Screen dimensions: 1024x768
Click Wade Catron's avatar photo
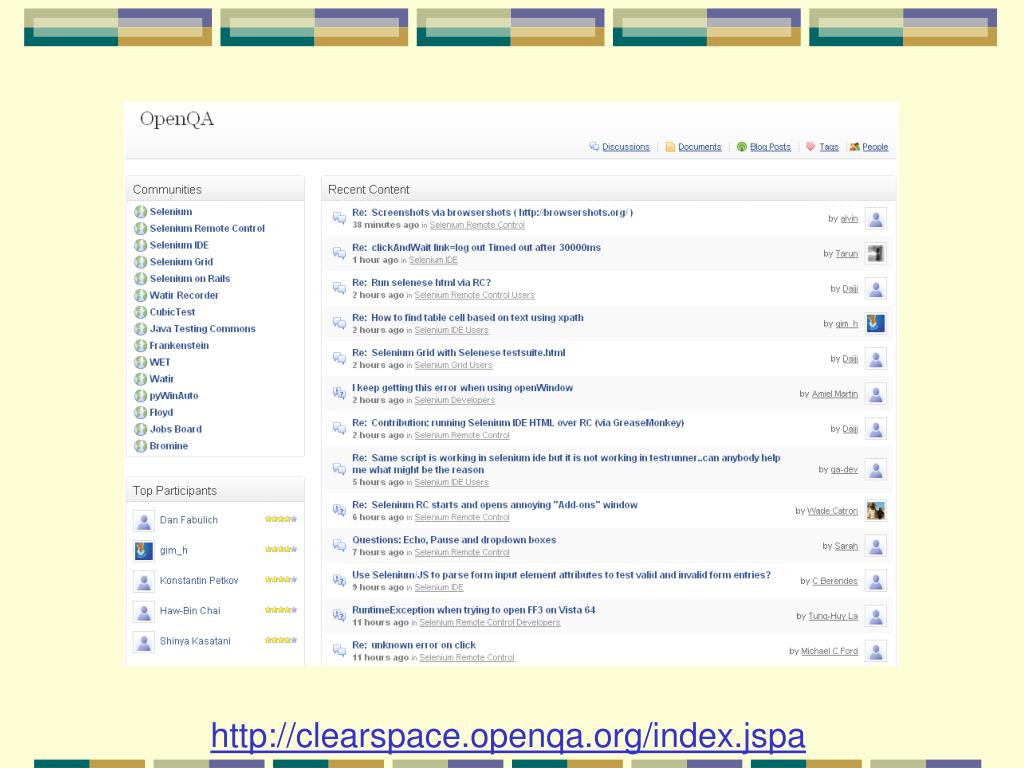876,511
